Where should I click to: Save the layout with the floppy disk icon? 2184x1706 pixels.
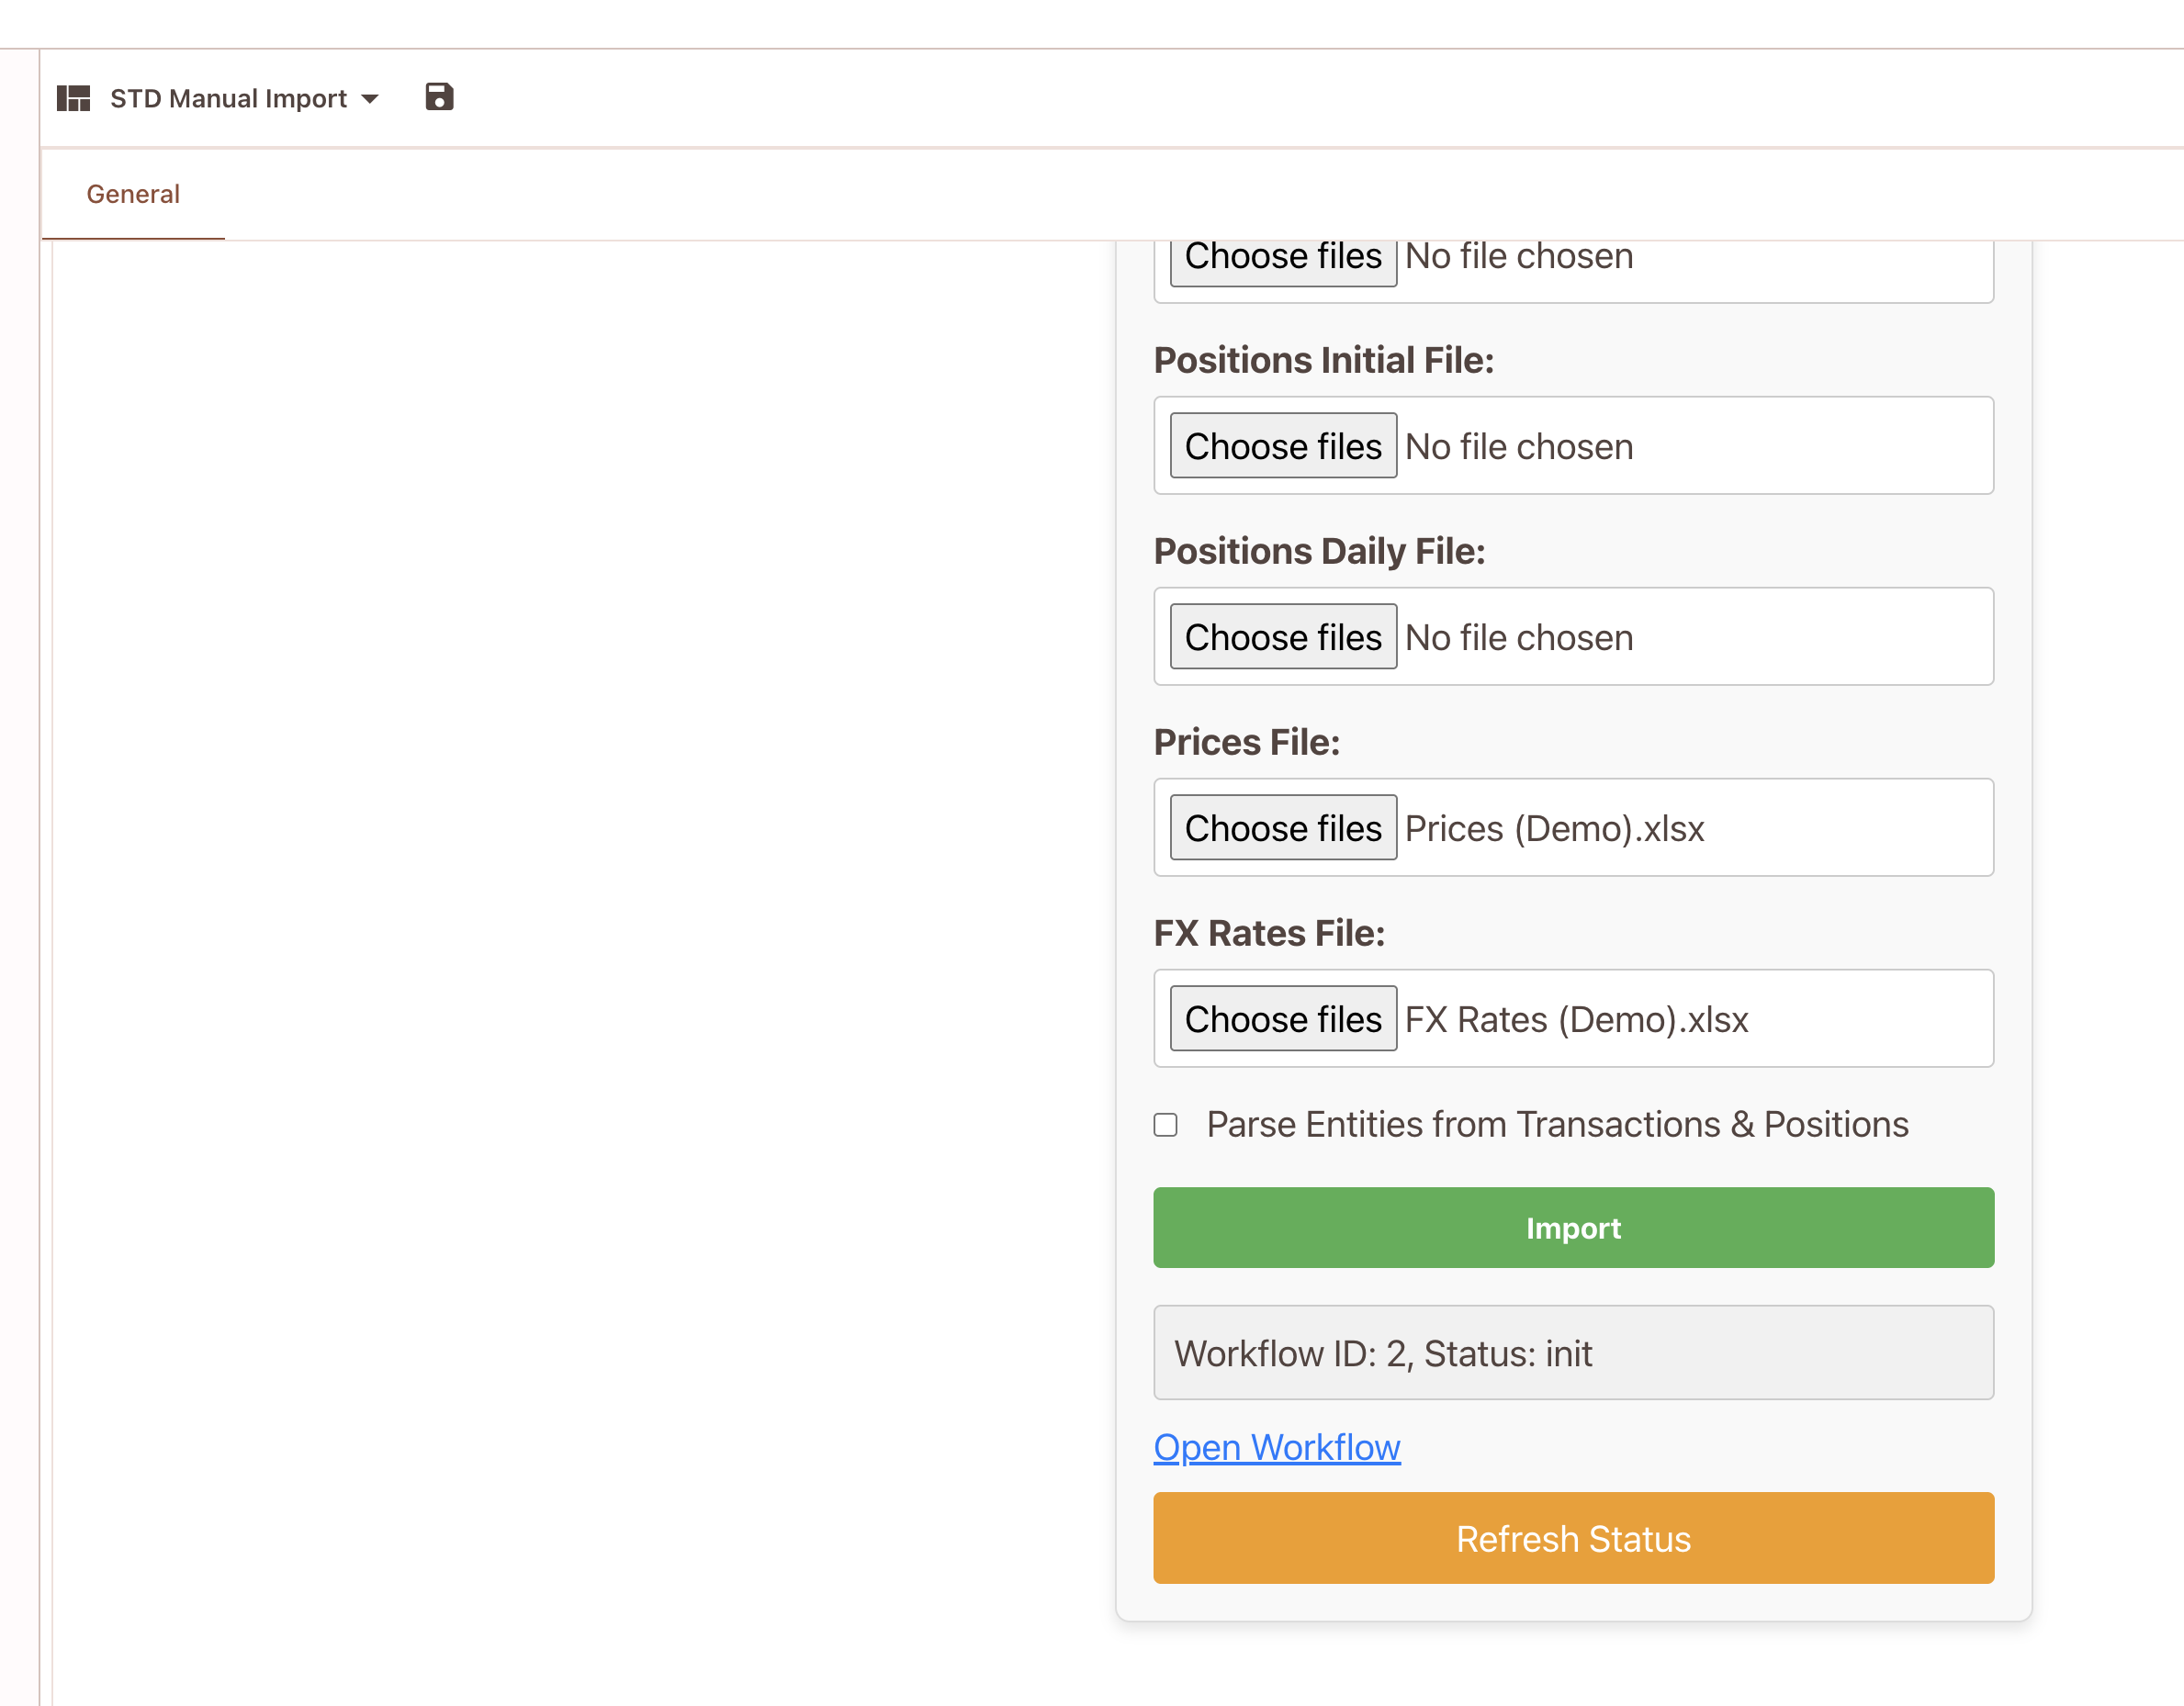[439, 97]
